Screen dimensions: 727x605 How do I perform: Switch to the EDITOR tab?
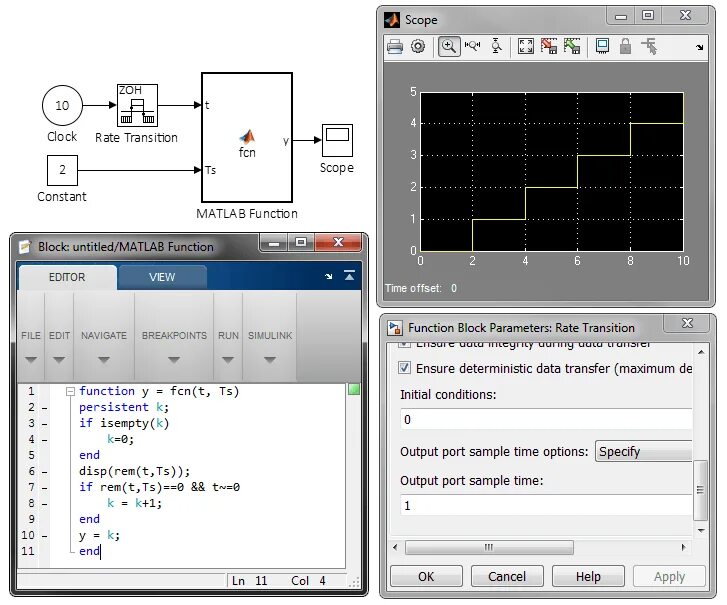pyautogui.click(x=67, y=277)
